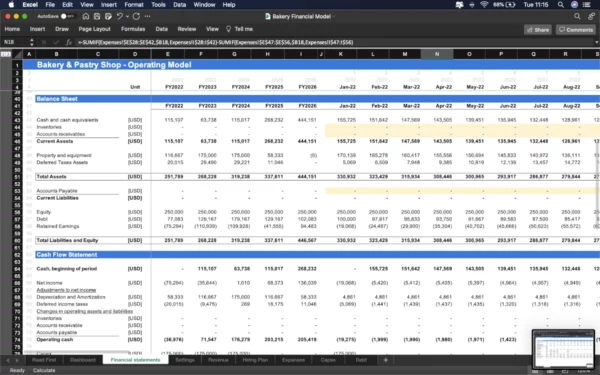The image size is (600, 375).
Task: Open the Comments button
Action: tap(576, 30)
